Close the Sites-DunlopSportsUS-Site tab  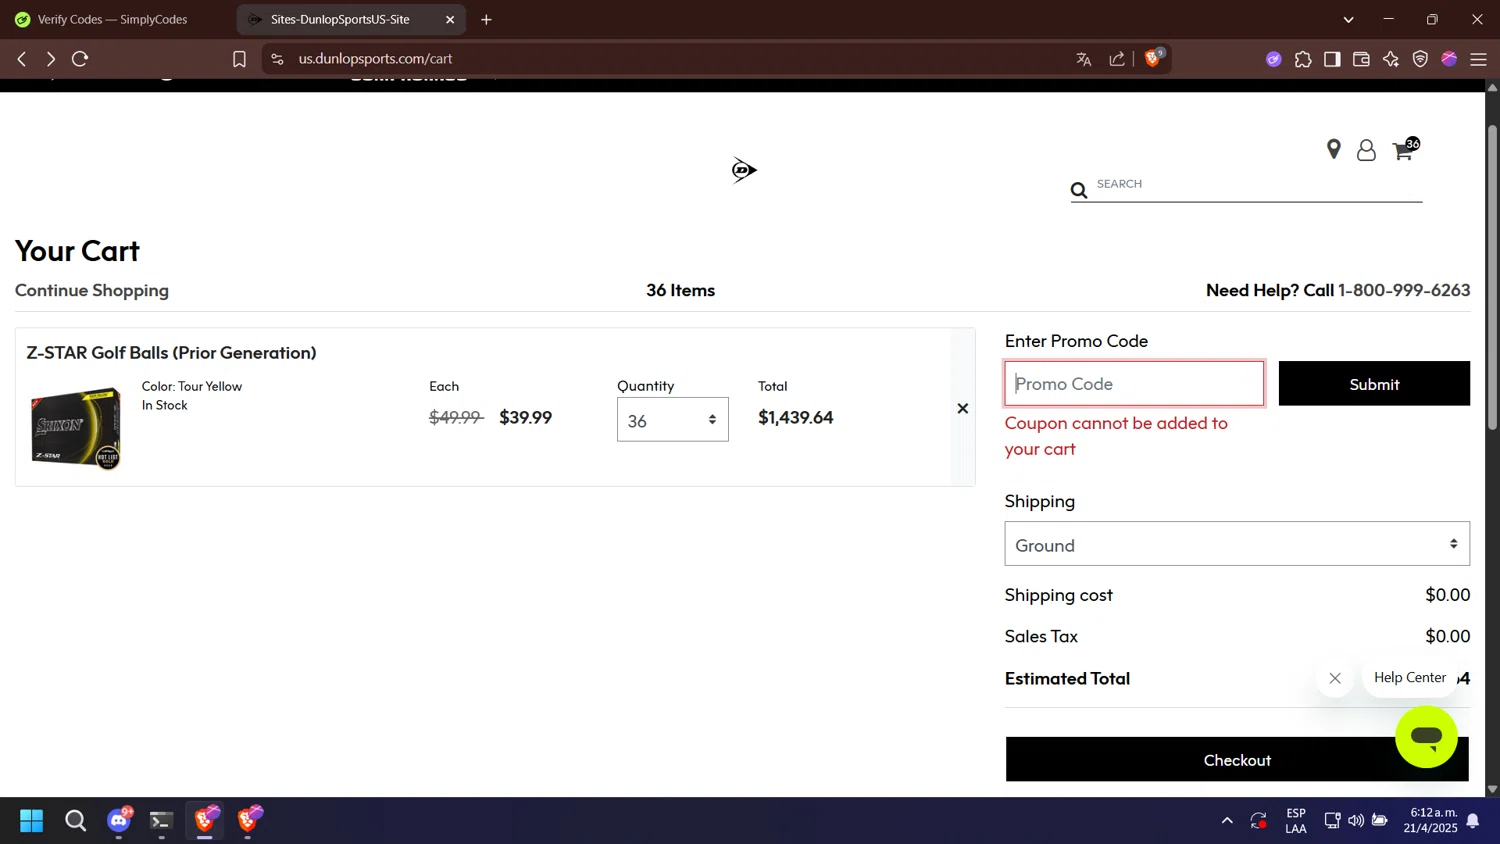tap(450, 19)
